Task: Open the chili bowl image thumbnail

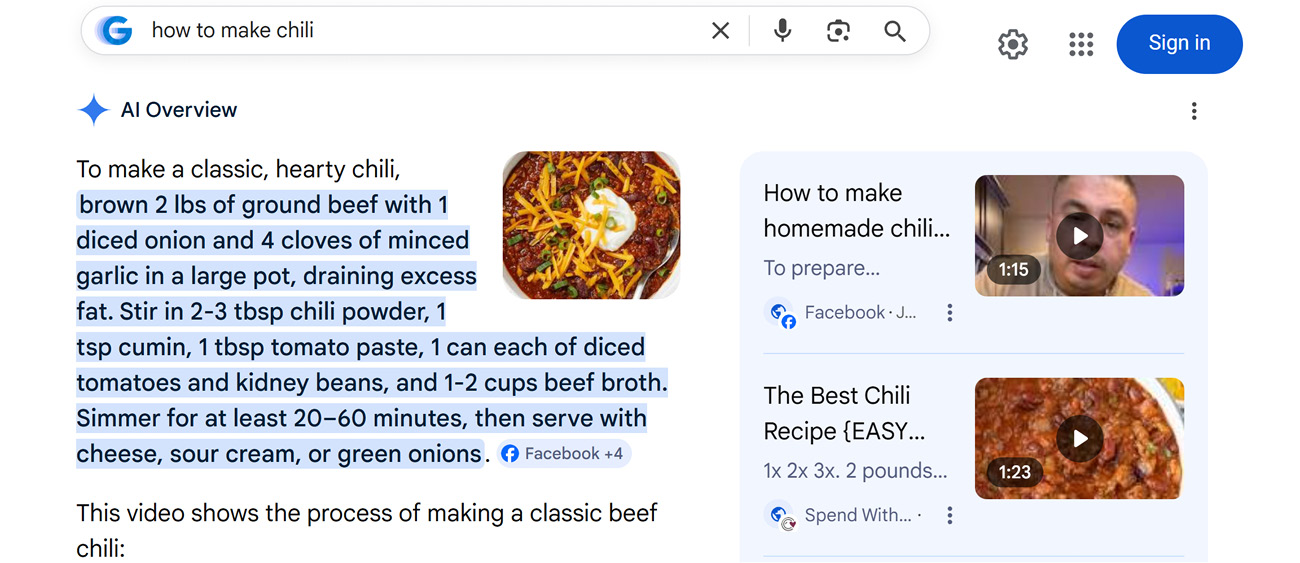Action: click(591, 225)
